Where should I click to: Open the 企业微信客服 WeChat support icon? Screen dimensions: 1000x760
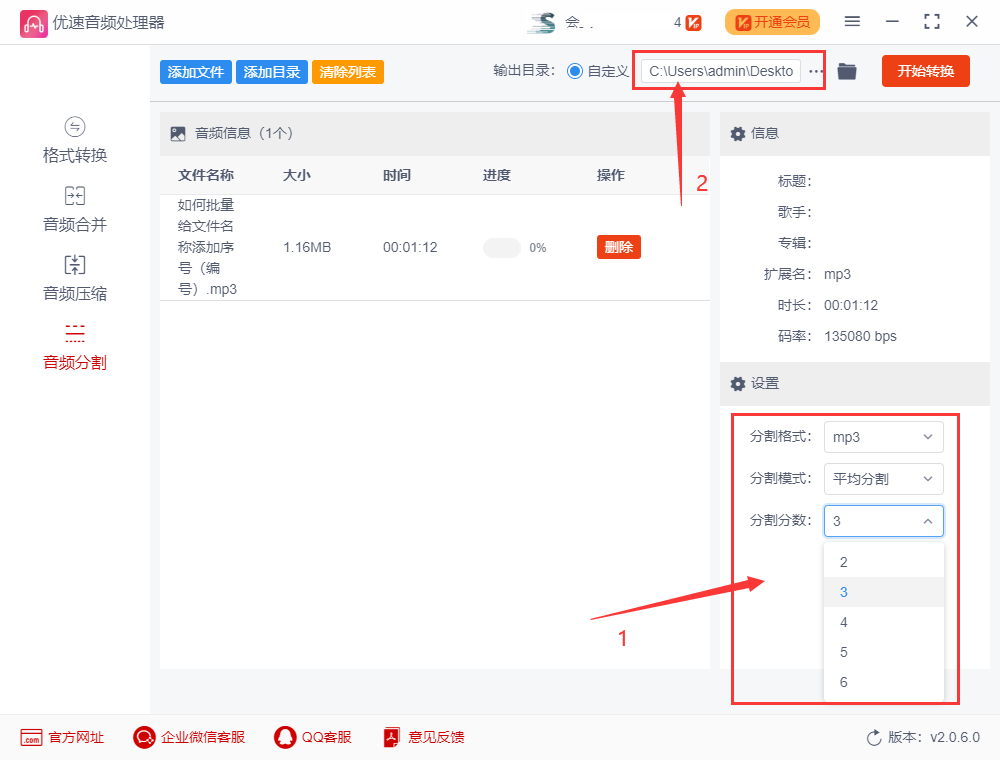tap(144, 737)
